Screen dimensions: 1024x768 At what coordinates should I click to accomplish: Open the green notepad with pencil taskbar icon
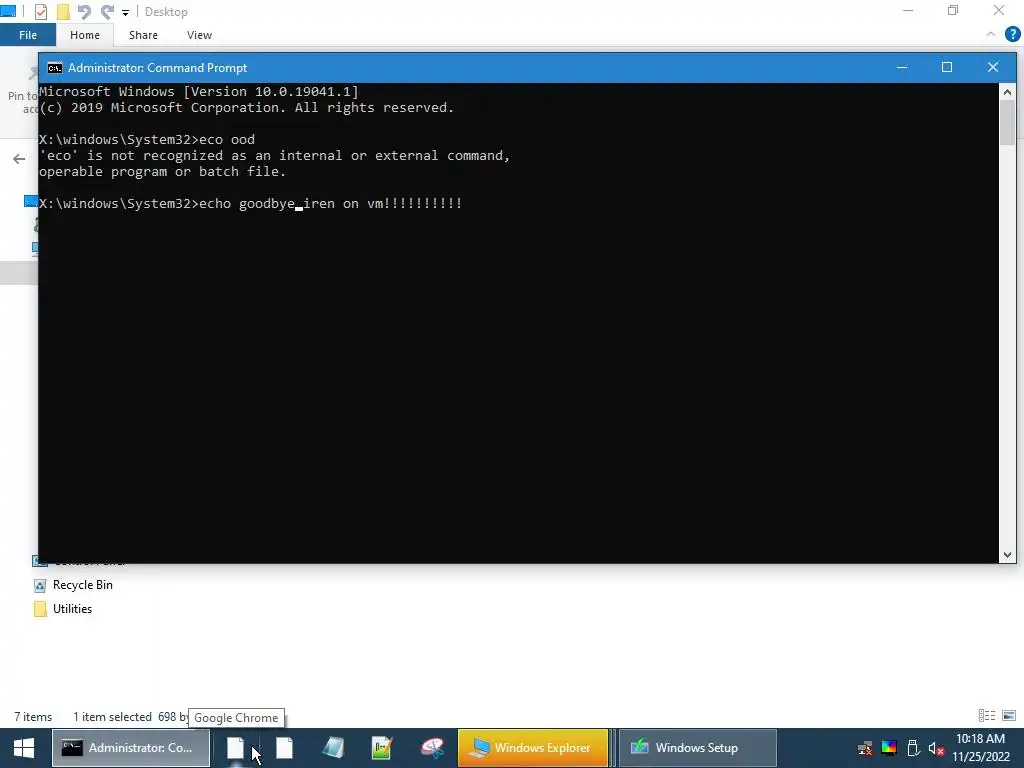tap(382, 748)
